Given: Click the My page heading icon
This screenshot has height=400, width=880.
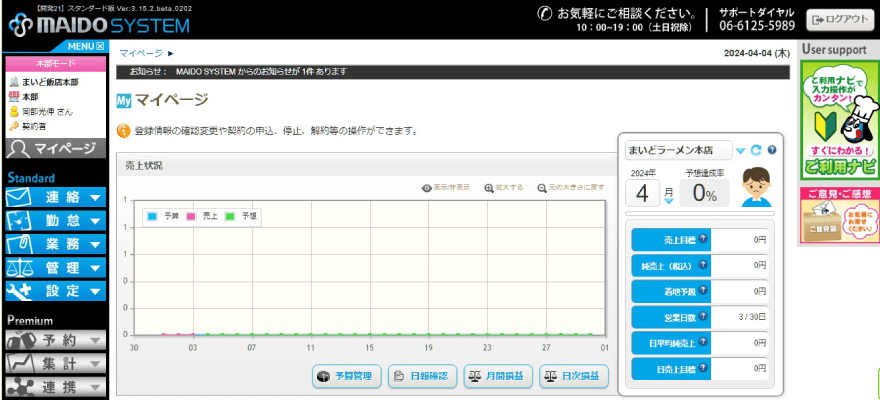Looking at the screenshot, I should tap(123, 101).
